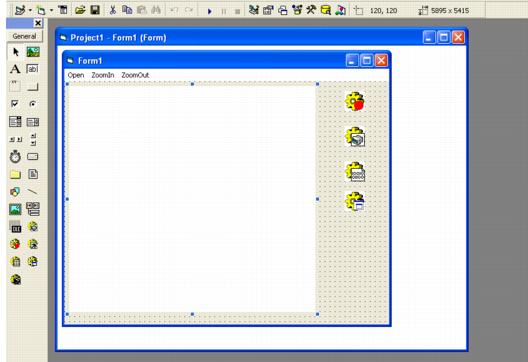Save the project with disk icon

(x=95, y=10)
